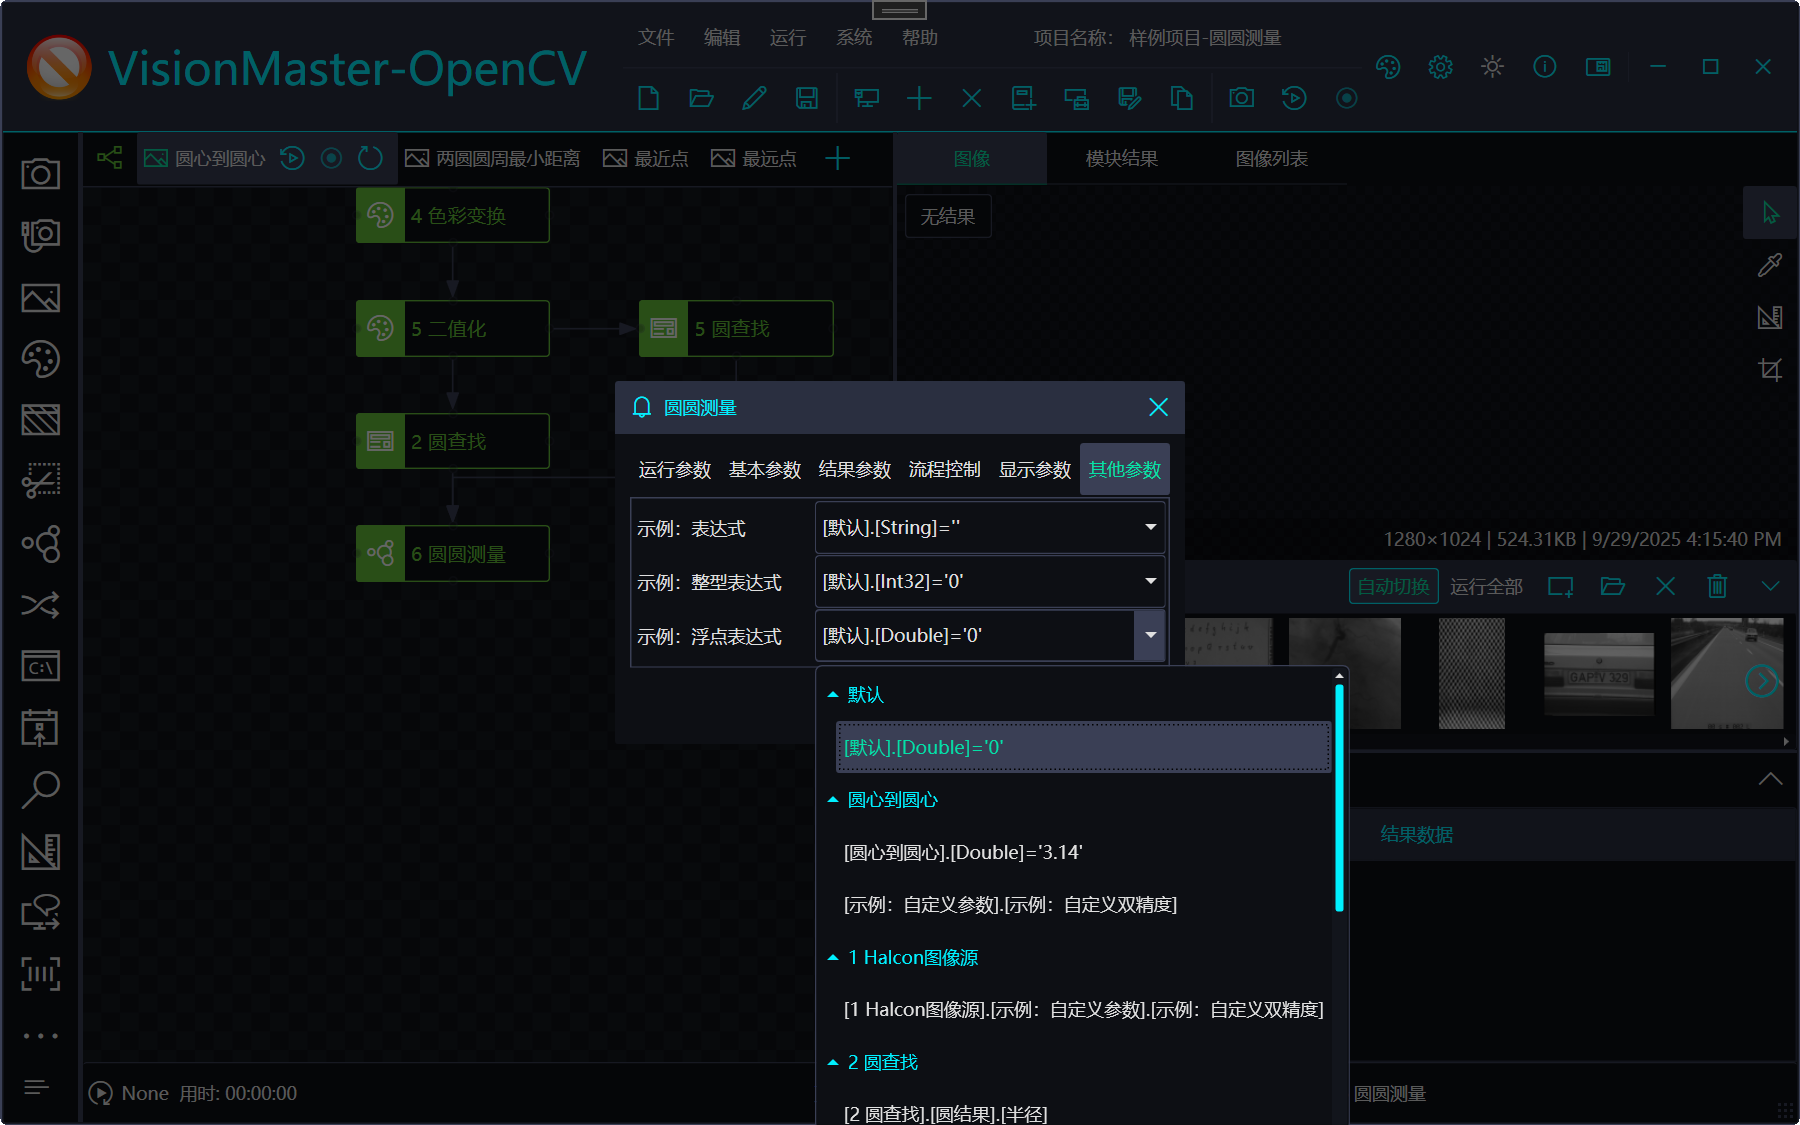Open the 图像列表 tab

point(1271,158)
